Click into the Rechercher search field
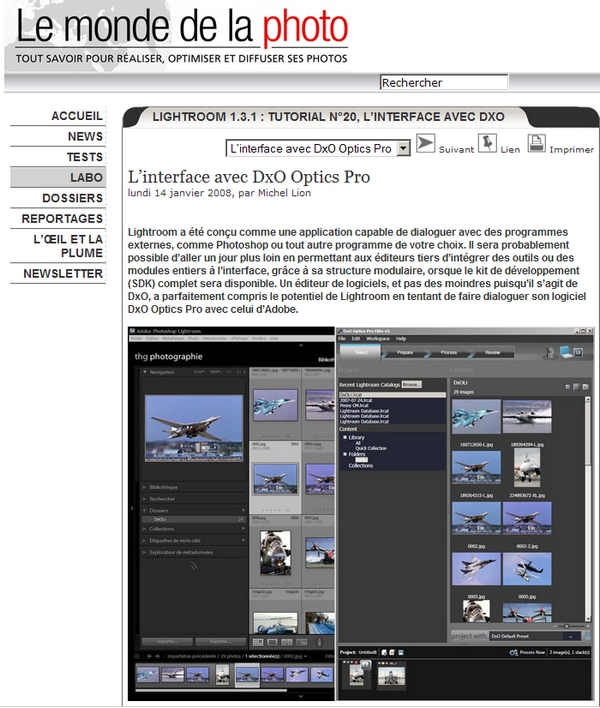Viewport: 600px width, 708px height. tap(444, 83)
